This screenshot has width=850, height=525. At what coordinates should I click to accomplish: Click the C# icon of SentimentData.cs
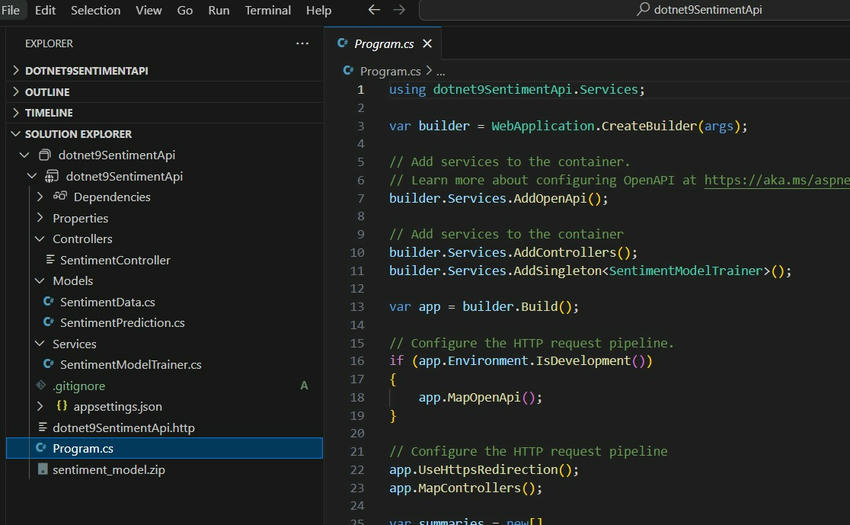tap(49, 302)
